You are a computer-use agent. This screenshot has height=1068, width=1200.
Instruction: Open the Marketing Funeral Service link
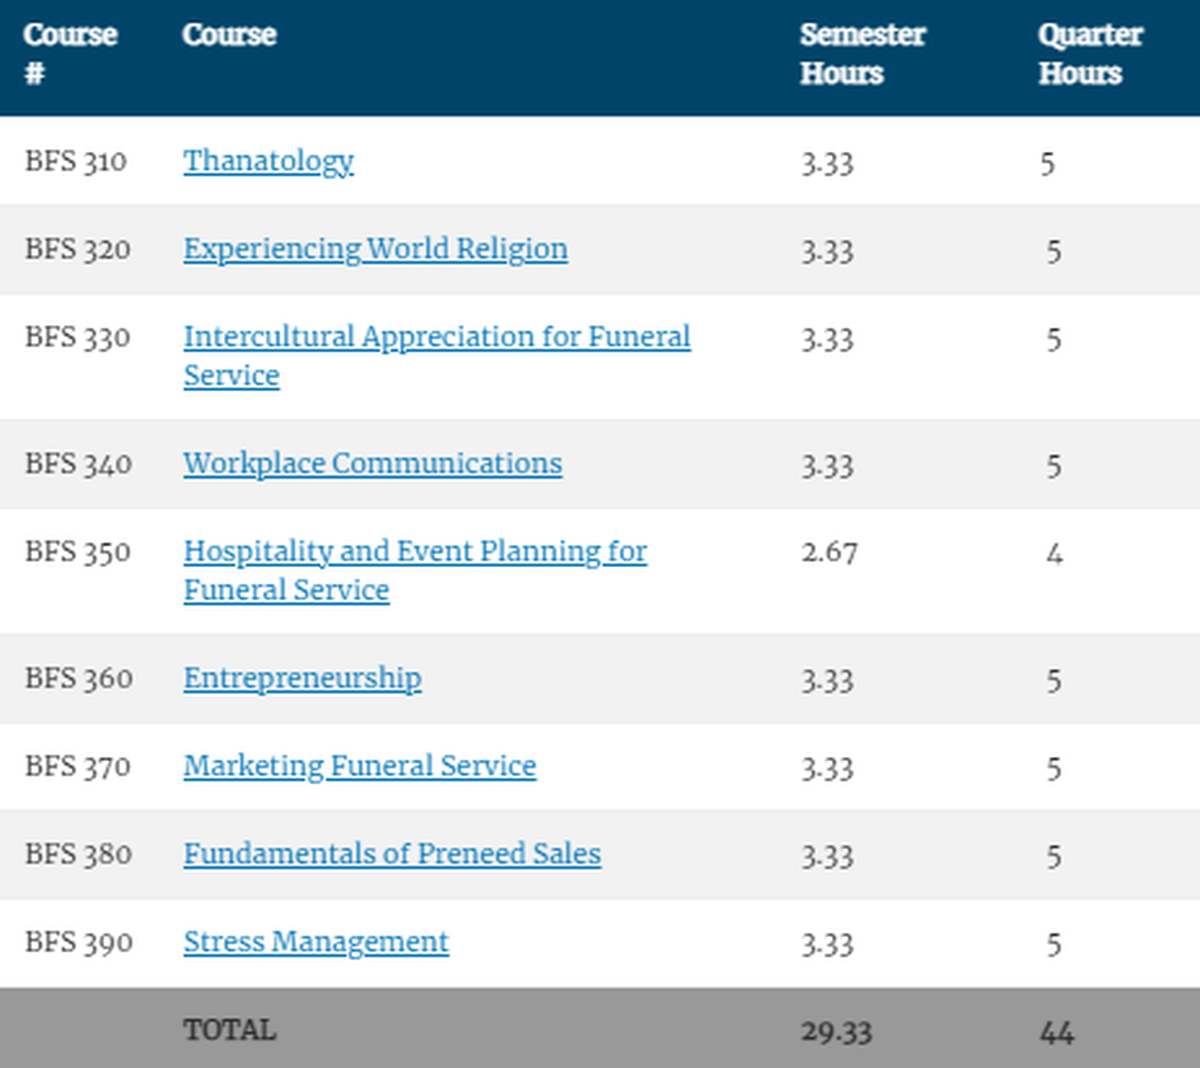pyautogui.click(x=359, y=766)
